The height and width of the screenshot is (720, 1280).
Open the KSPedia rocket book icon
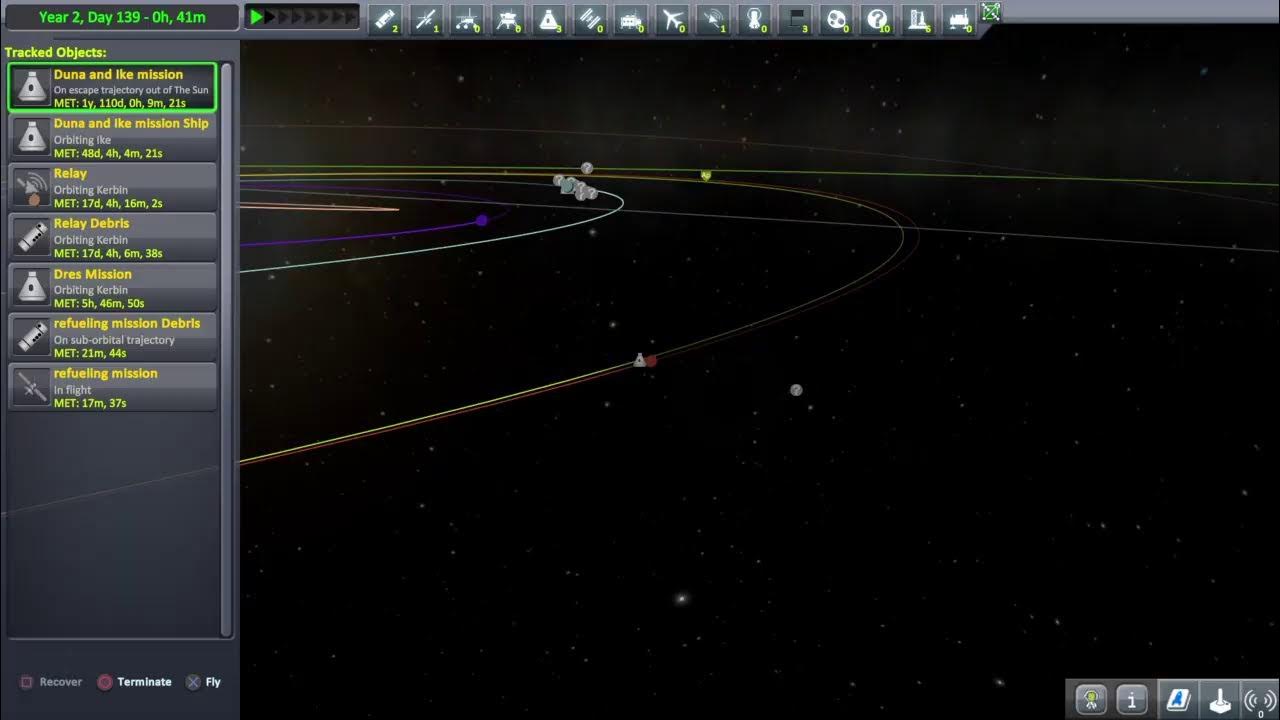click(1177, 699)
